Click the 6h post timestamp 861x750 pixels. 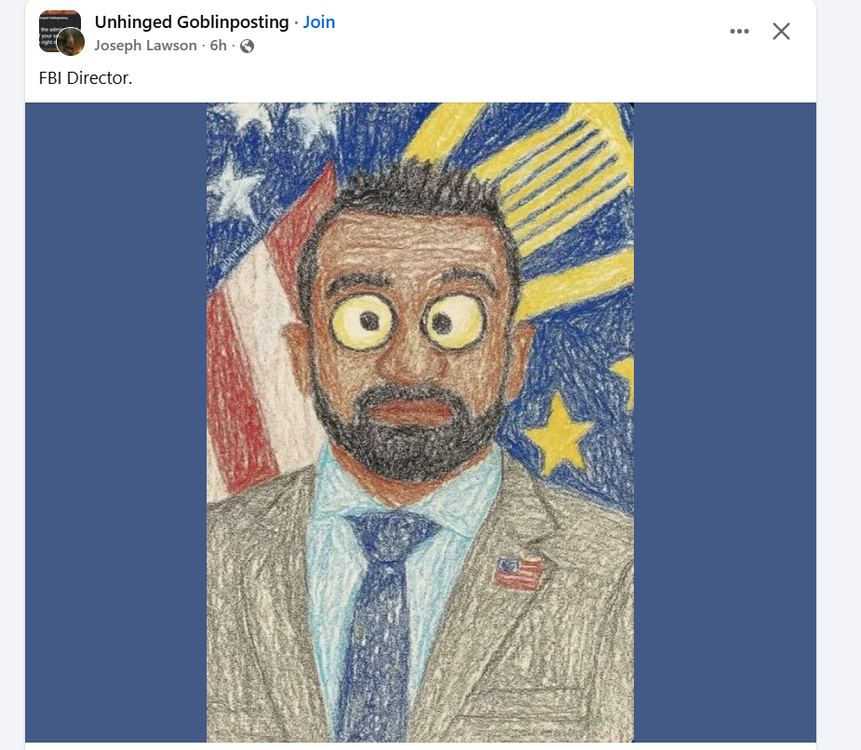218,46
